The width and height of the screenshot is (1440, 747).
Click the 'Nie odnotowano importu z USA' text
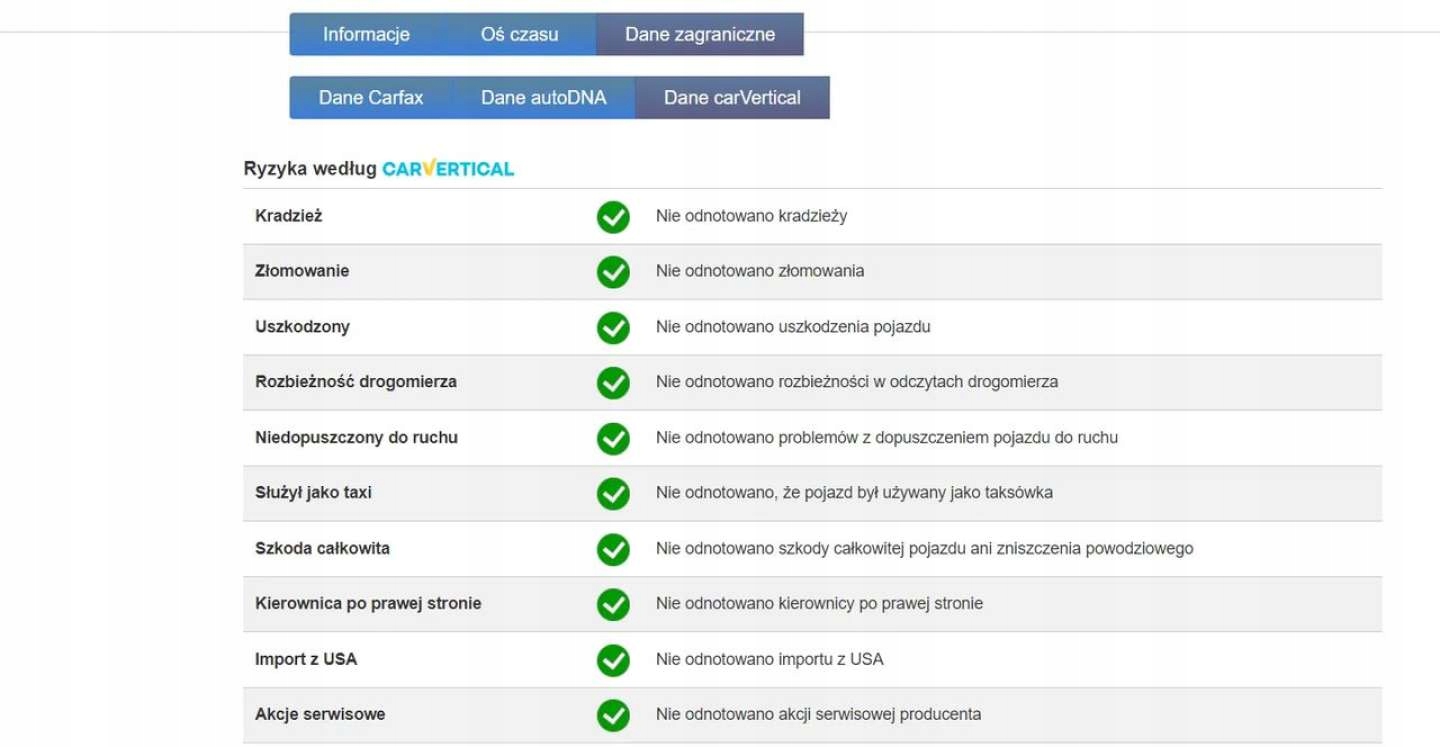[x=769, y=660]
